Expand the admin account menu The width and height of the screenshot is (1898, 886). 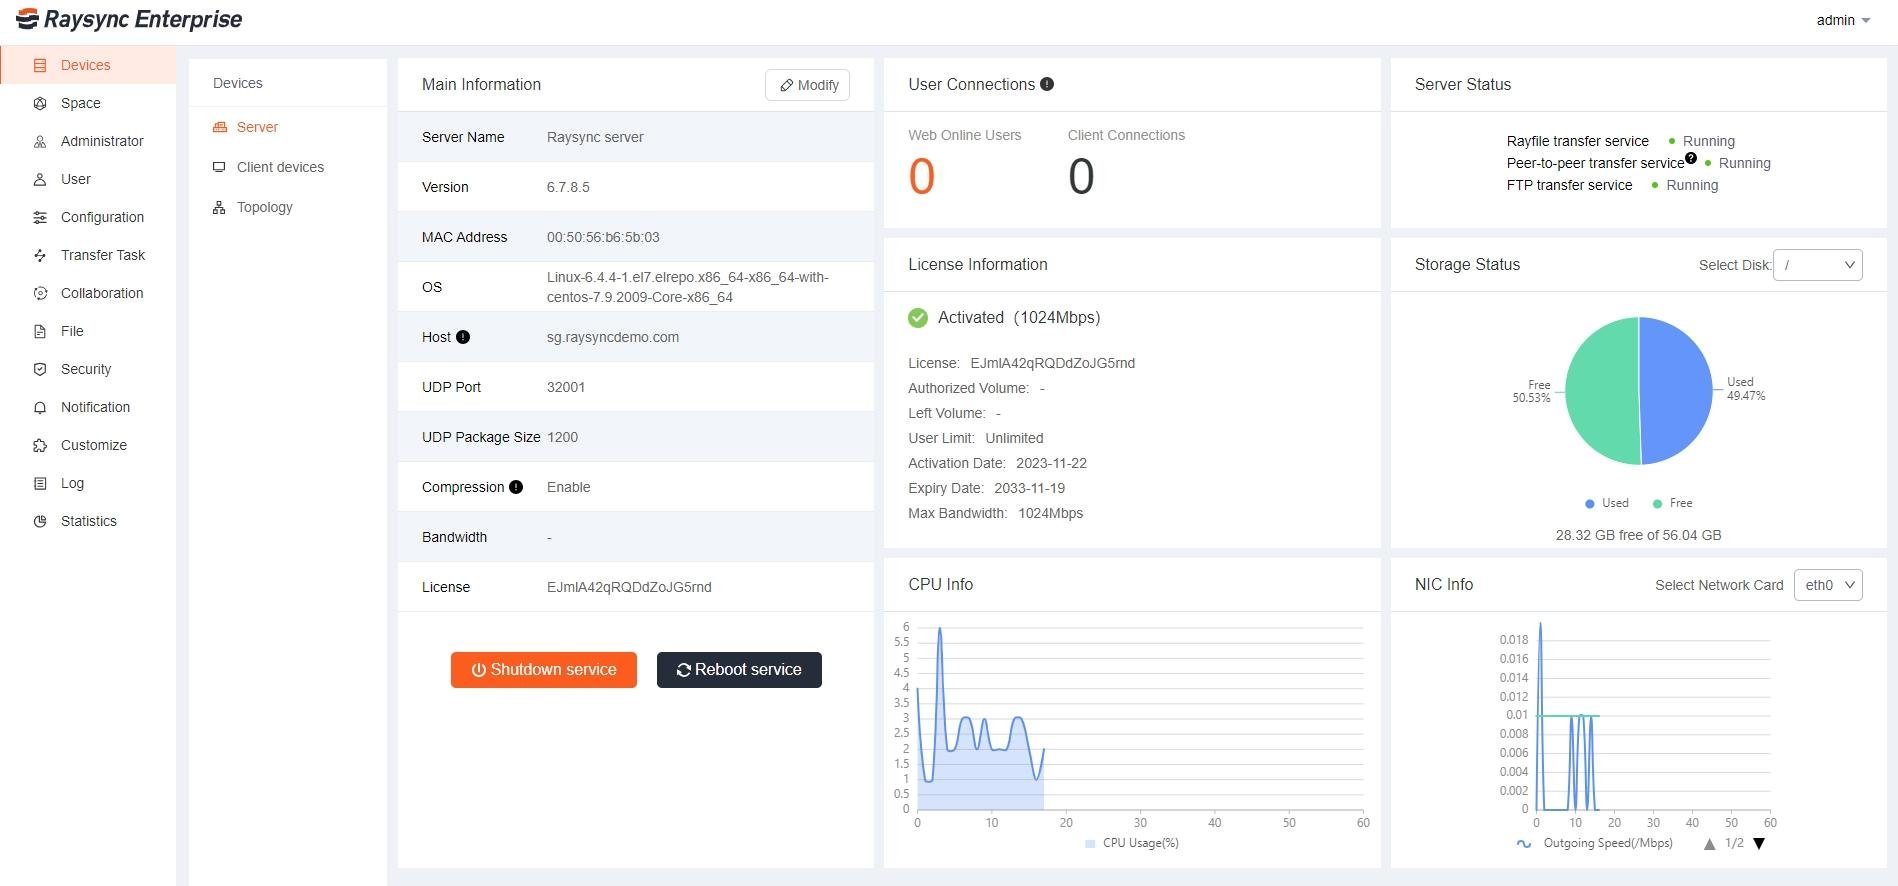(x=1843, y=20)
